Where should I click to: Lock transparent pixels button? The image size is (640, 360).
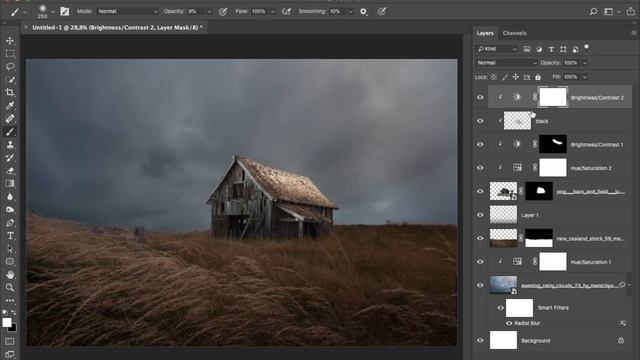point(494,77)
